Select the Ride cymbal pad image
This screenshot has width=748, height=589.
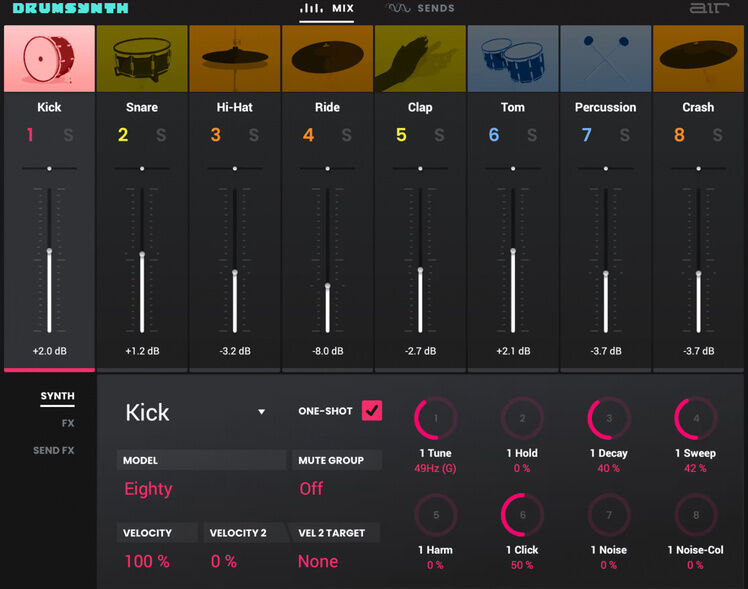(327, 59)
